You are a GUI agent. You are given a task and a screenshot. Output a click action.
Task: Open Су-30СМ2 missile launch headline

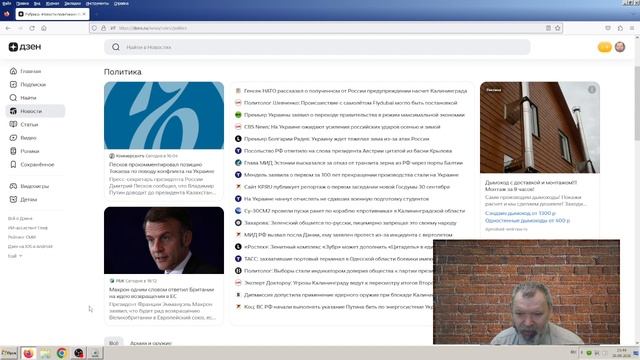point(354,211)
